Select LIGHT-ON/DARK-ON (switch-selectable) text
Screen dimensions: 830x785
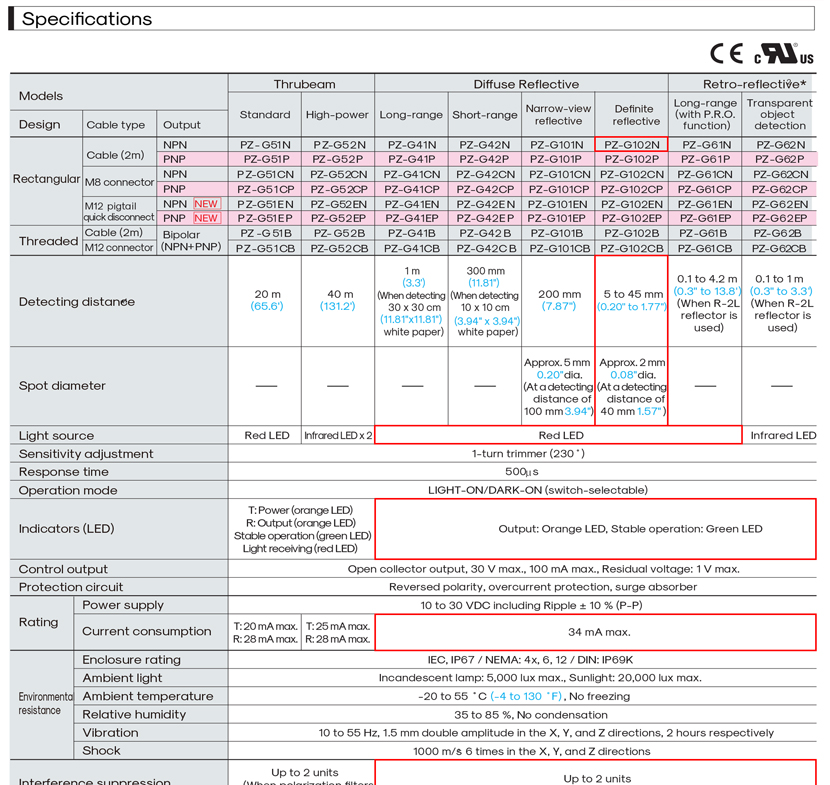point(538,490)
